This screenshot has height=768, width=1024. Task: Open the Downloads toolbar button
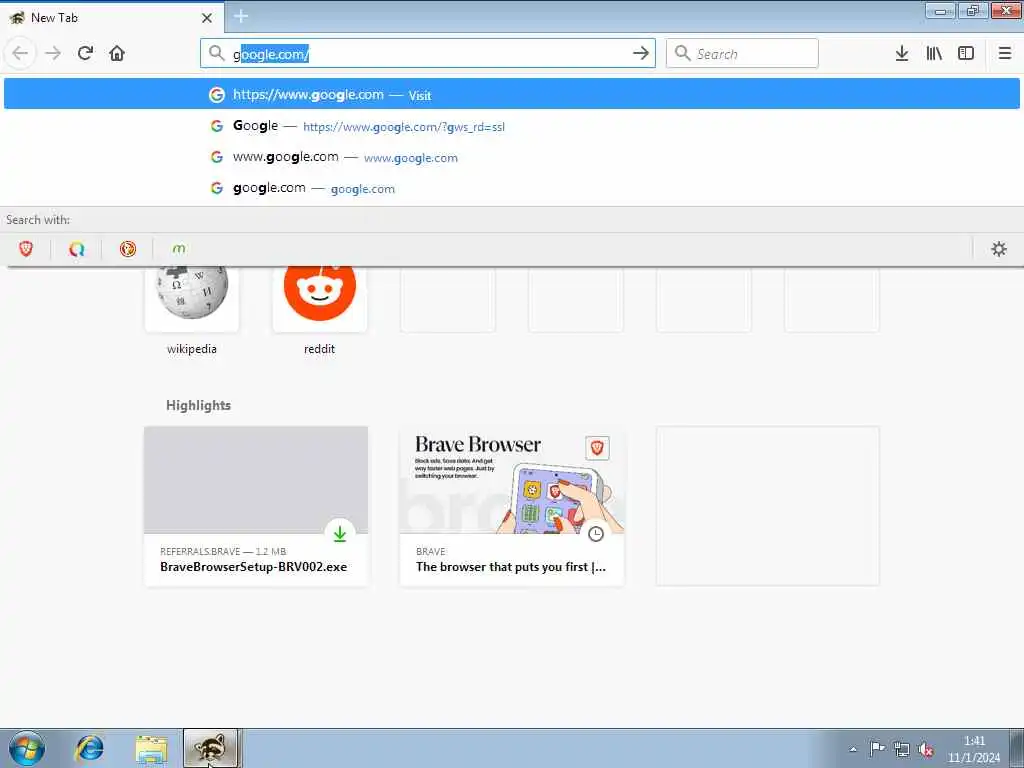click(x=902, y=53)
